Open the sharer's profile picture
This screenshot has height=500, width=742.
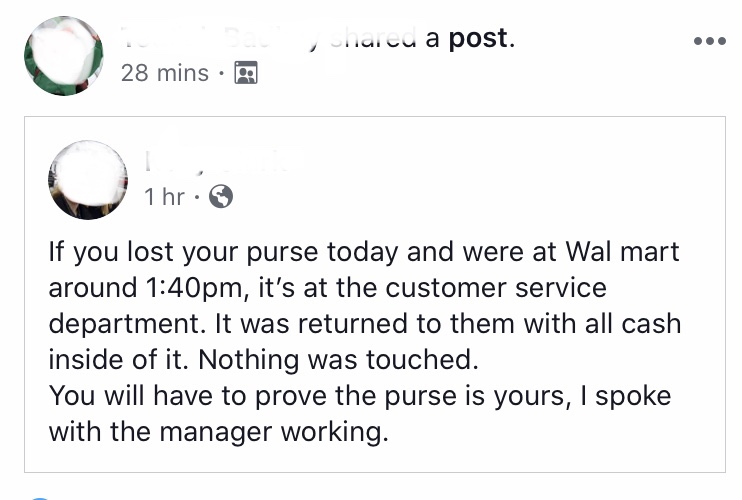64,55
